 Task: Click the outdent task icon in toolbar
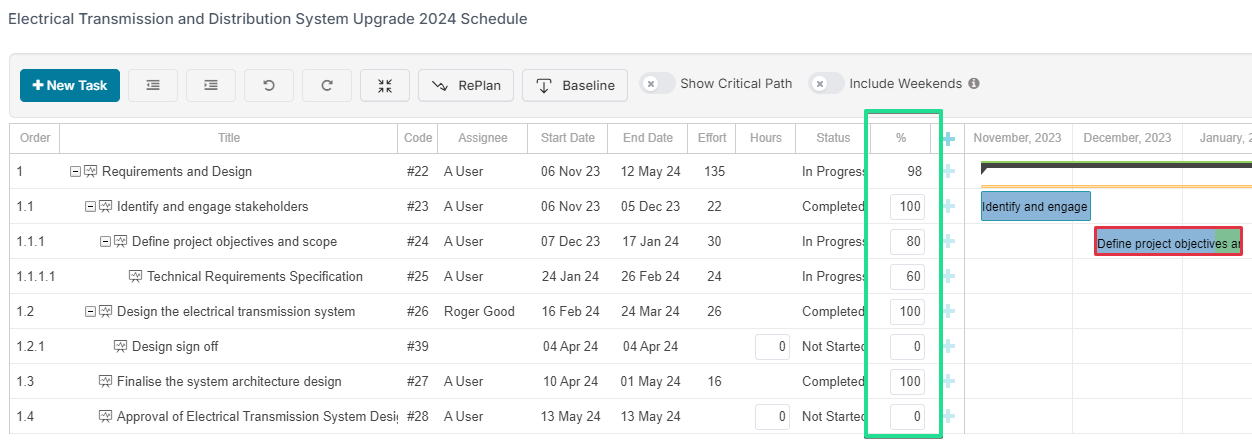153,86
